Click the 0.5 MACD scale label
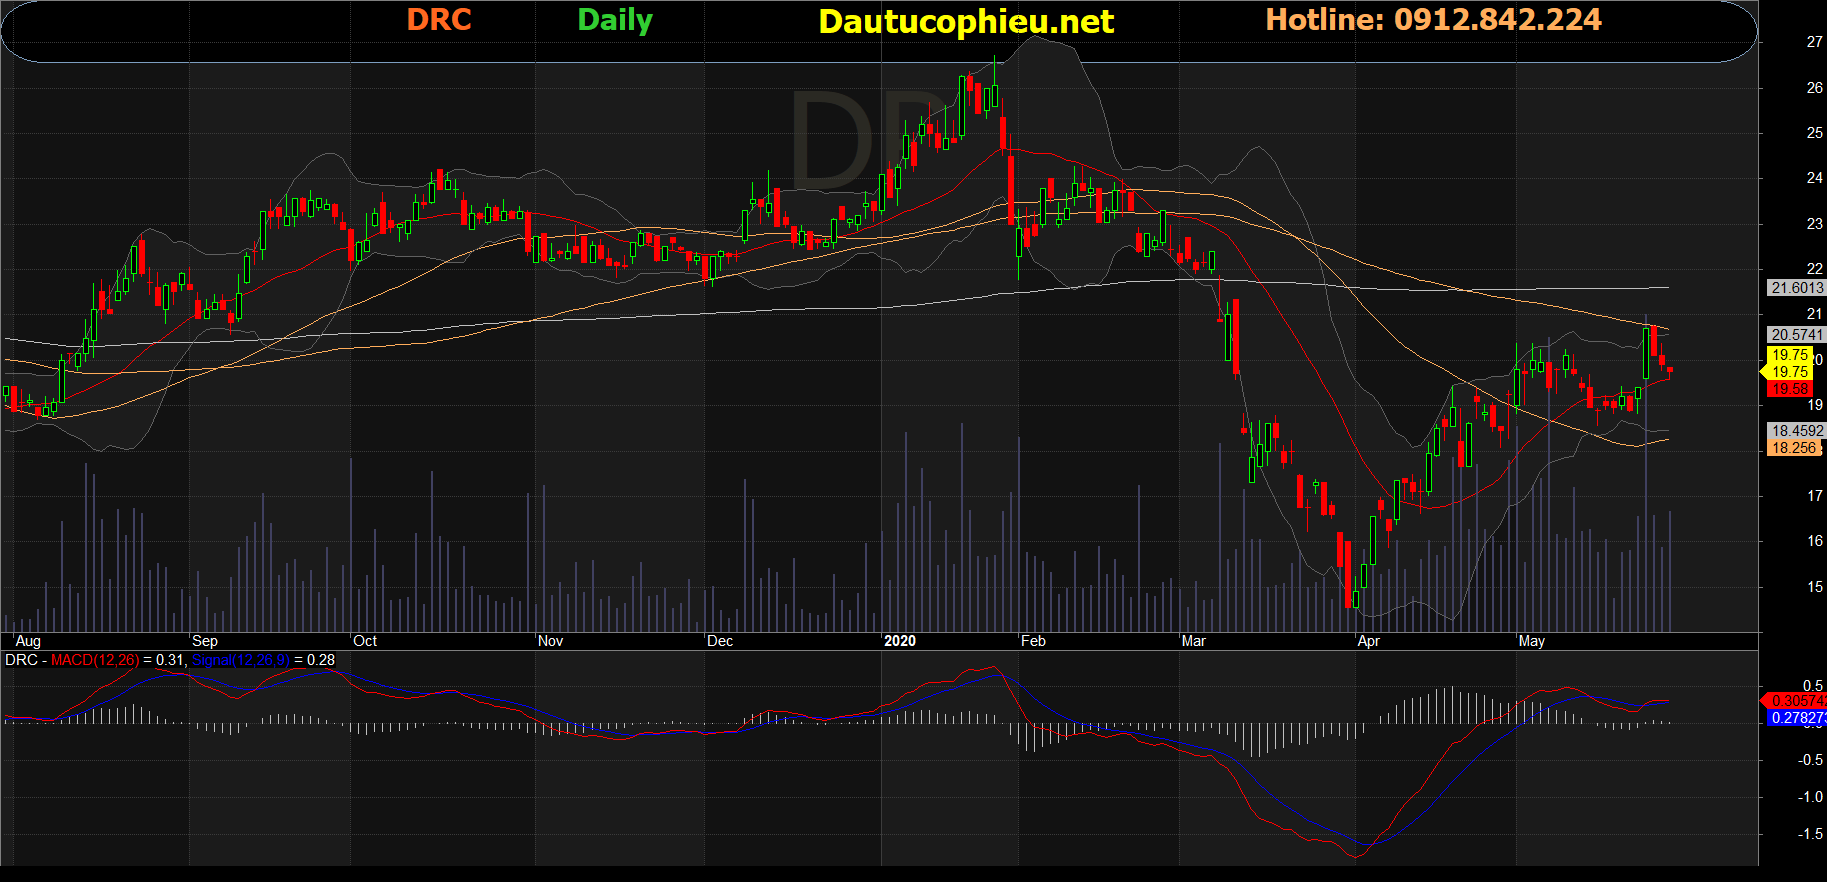 1813,686
